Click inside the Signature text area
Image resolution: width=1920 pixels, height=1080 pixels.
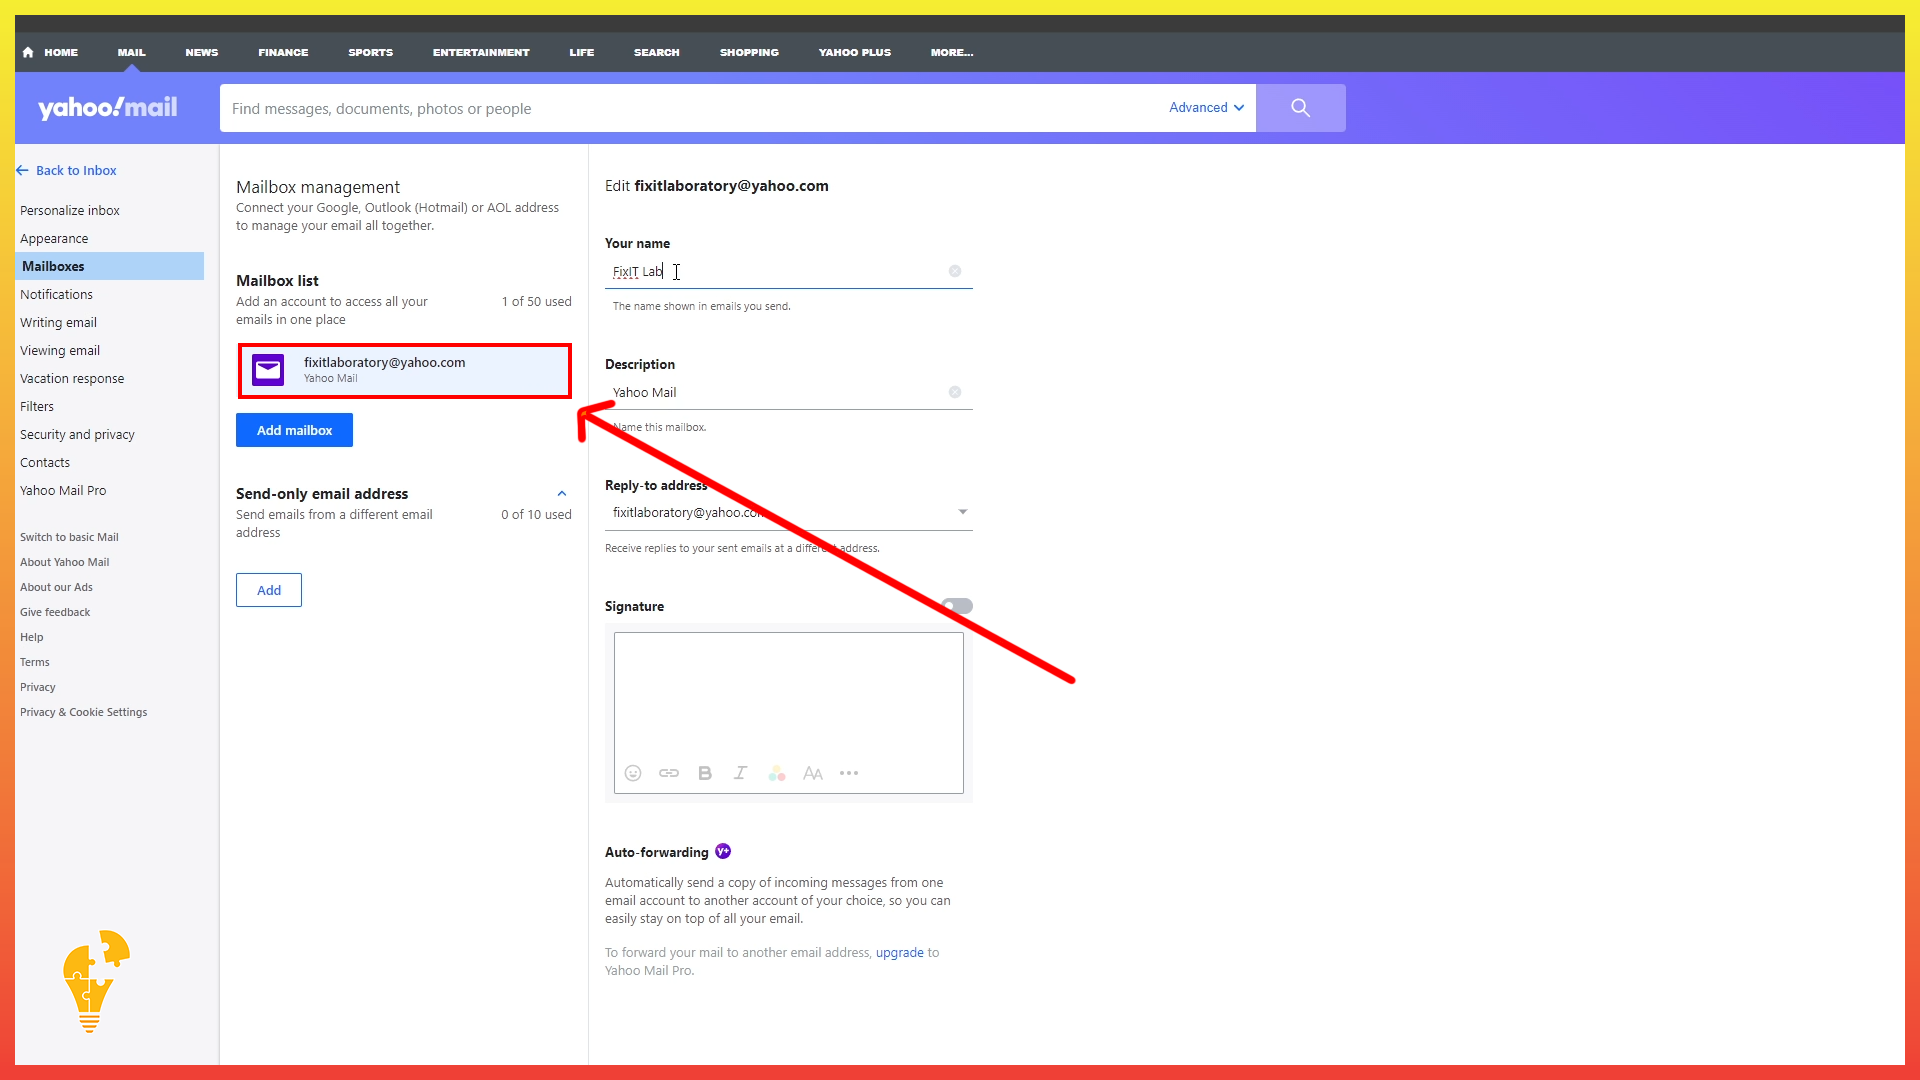[x=789, y=693]
